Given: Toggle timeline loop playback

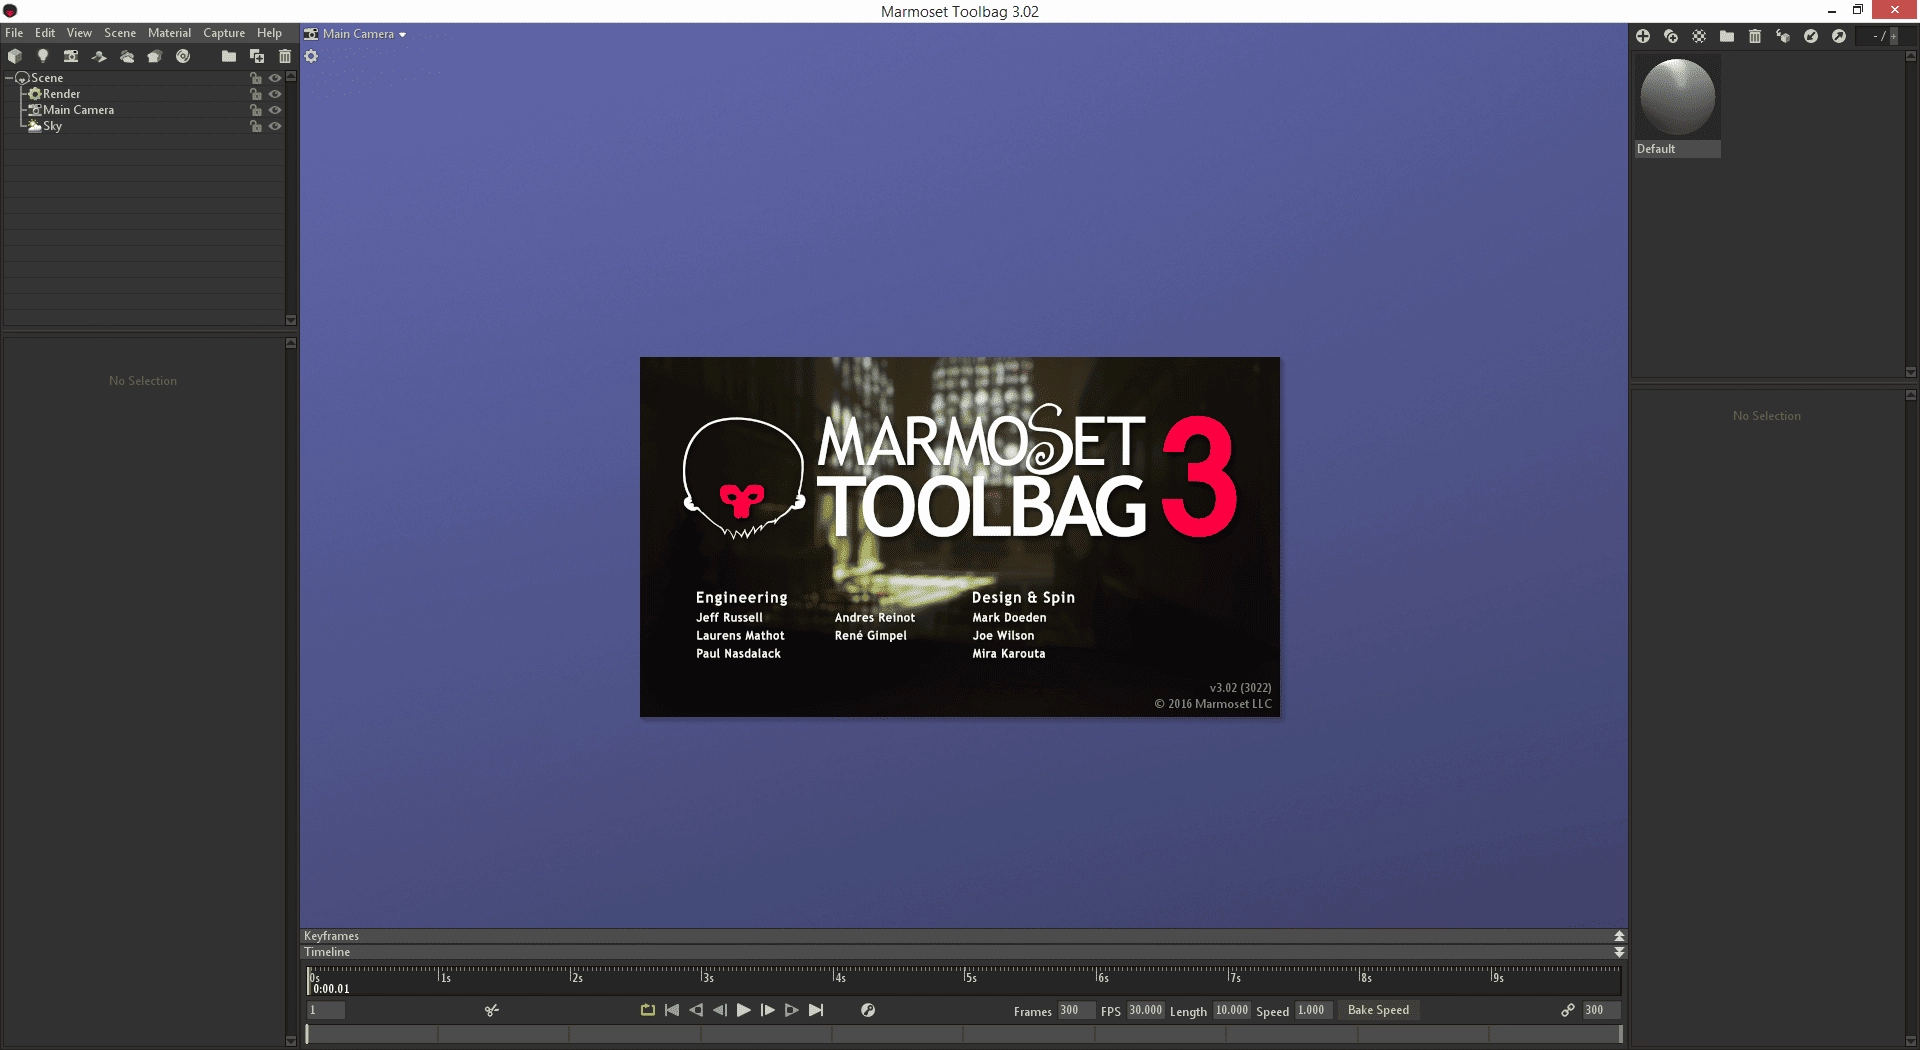Looking at the screenshot, I should [x=648, y=1010].
